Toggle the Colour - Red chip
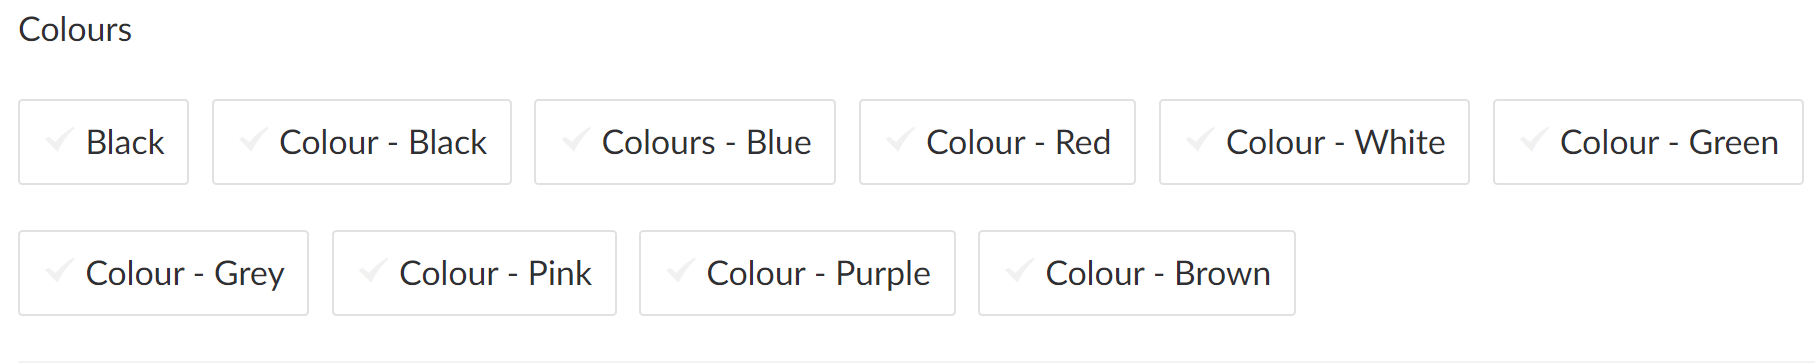This screenshot has height=363, width=1815. click(x=997, y=142)
